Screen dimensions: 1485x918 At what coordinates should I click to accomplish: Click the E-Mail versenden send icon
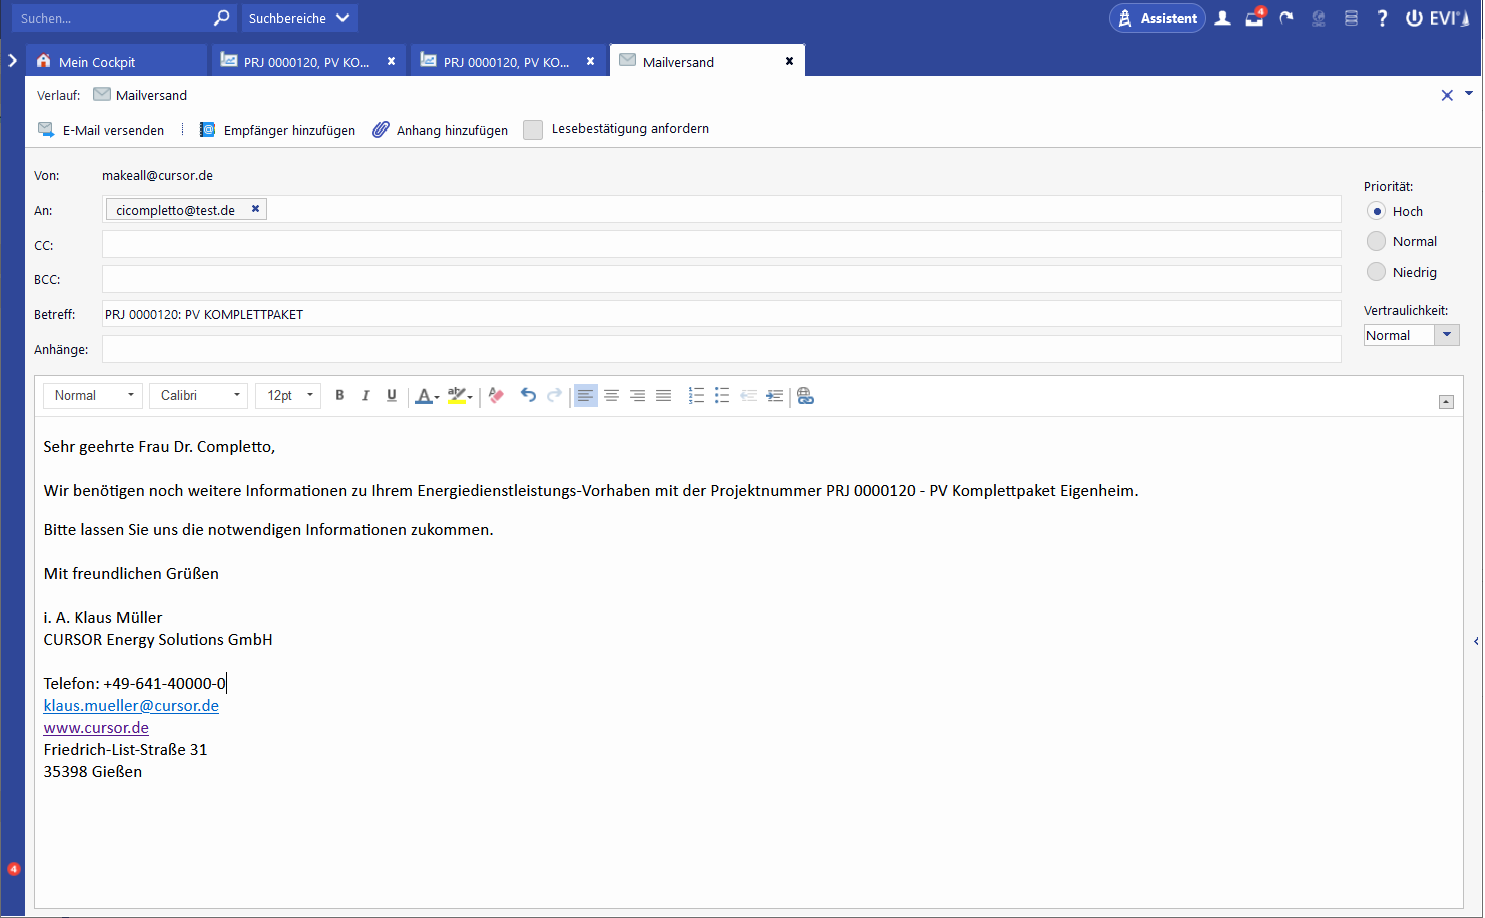coord(46,130)
